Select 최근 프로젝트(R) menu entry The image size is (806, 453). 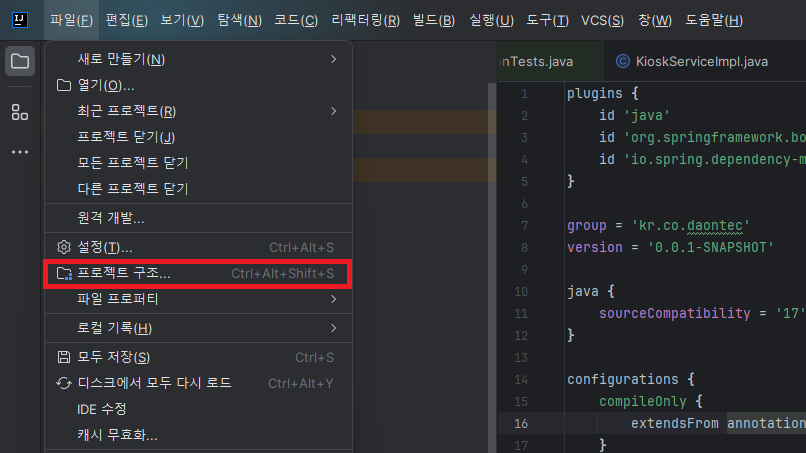click(x=198, y=111)
